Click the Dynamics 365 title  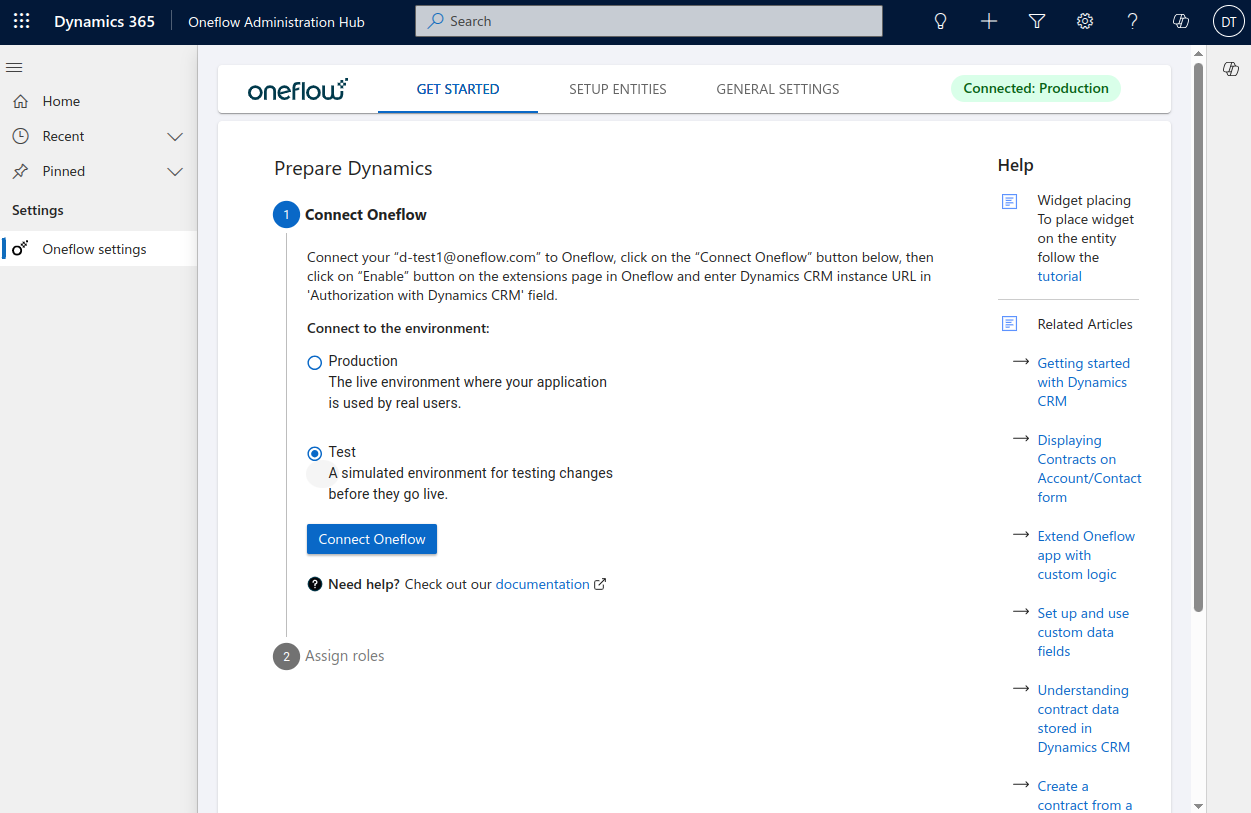tap(104, 21)
